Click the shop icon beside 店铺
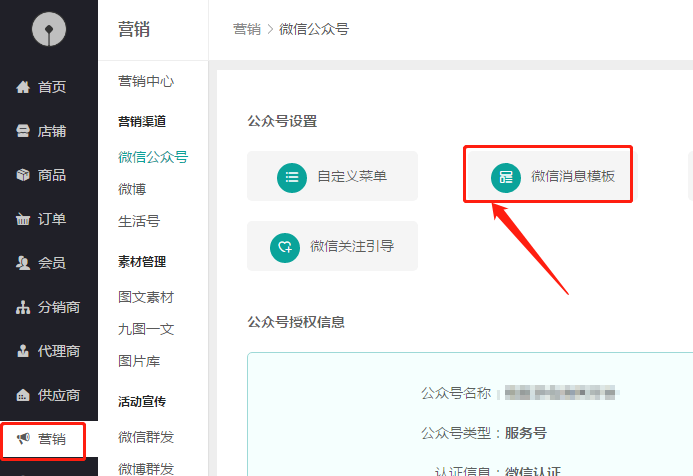Viewport: 693px width, 476px height. click(x=23, y=131)
